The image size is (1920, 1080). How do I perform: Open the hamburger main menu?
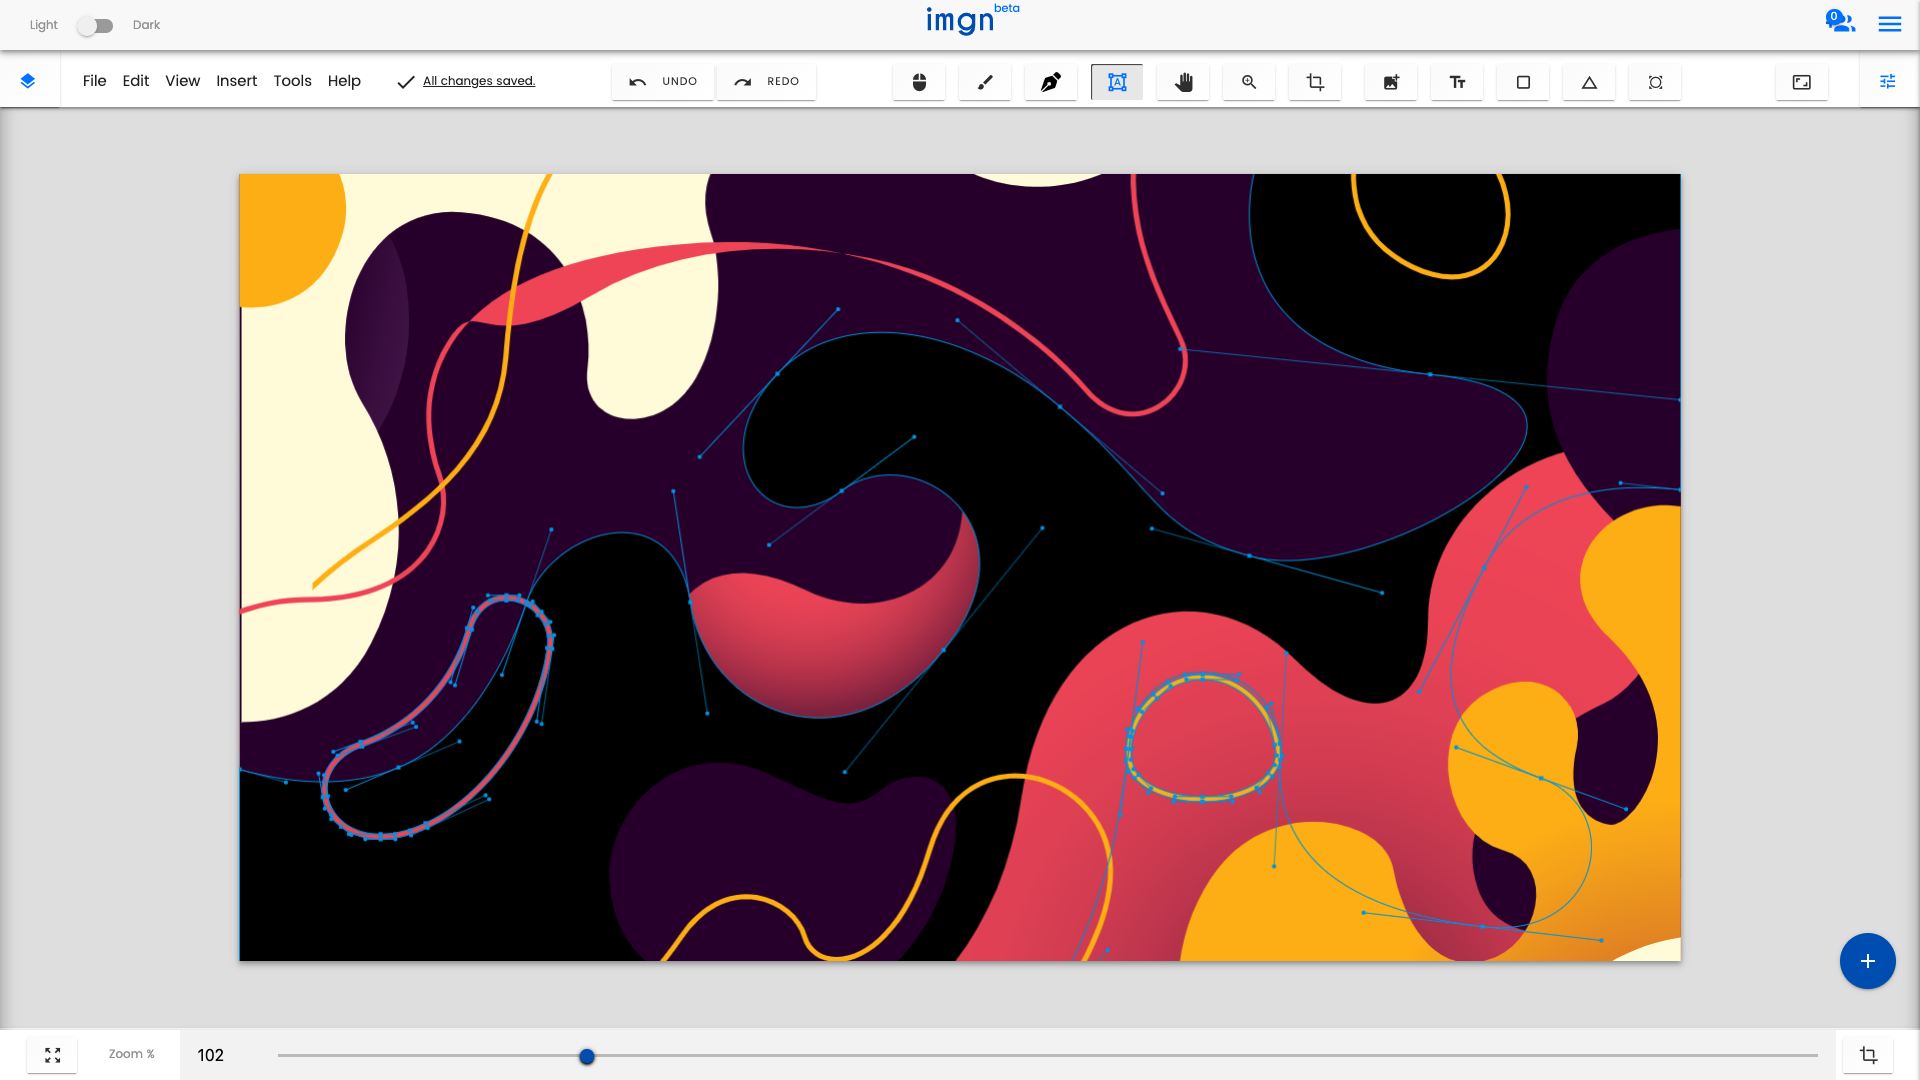click(x=1889, y=24)
